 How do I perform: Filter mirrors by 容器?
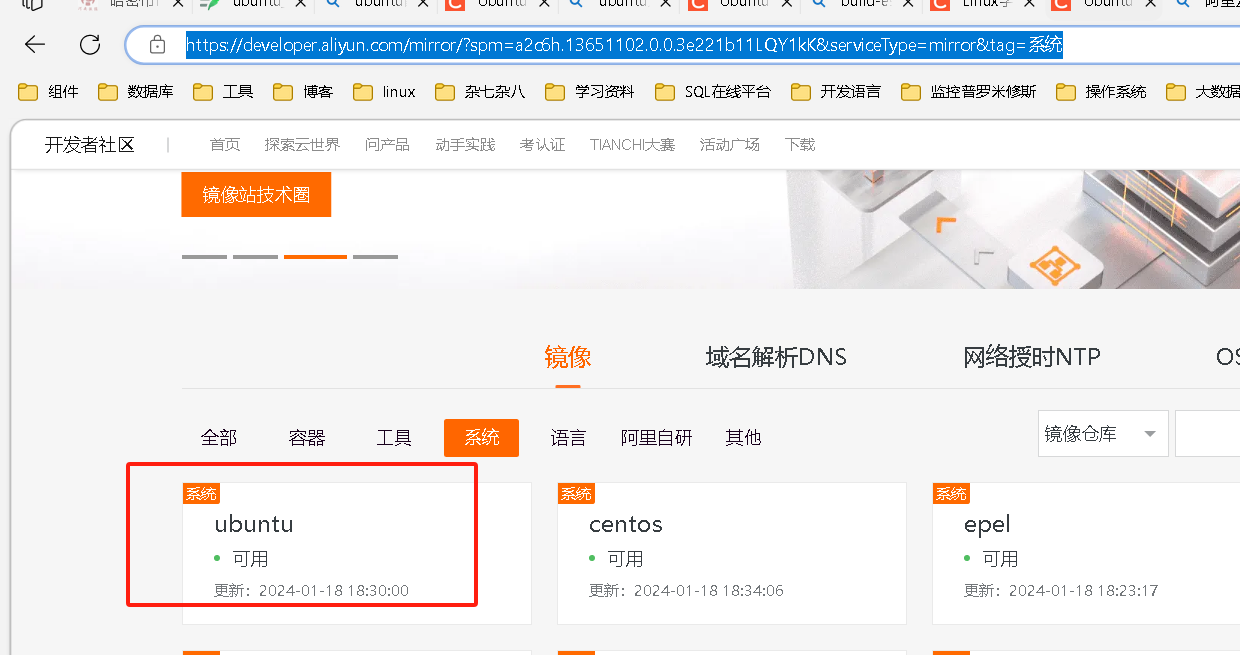tap(307, 438)
